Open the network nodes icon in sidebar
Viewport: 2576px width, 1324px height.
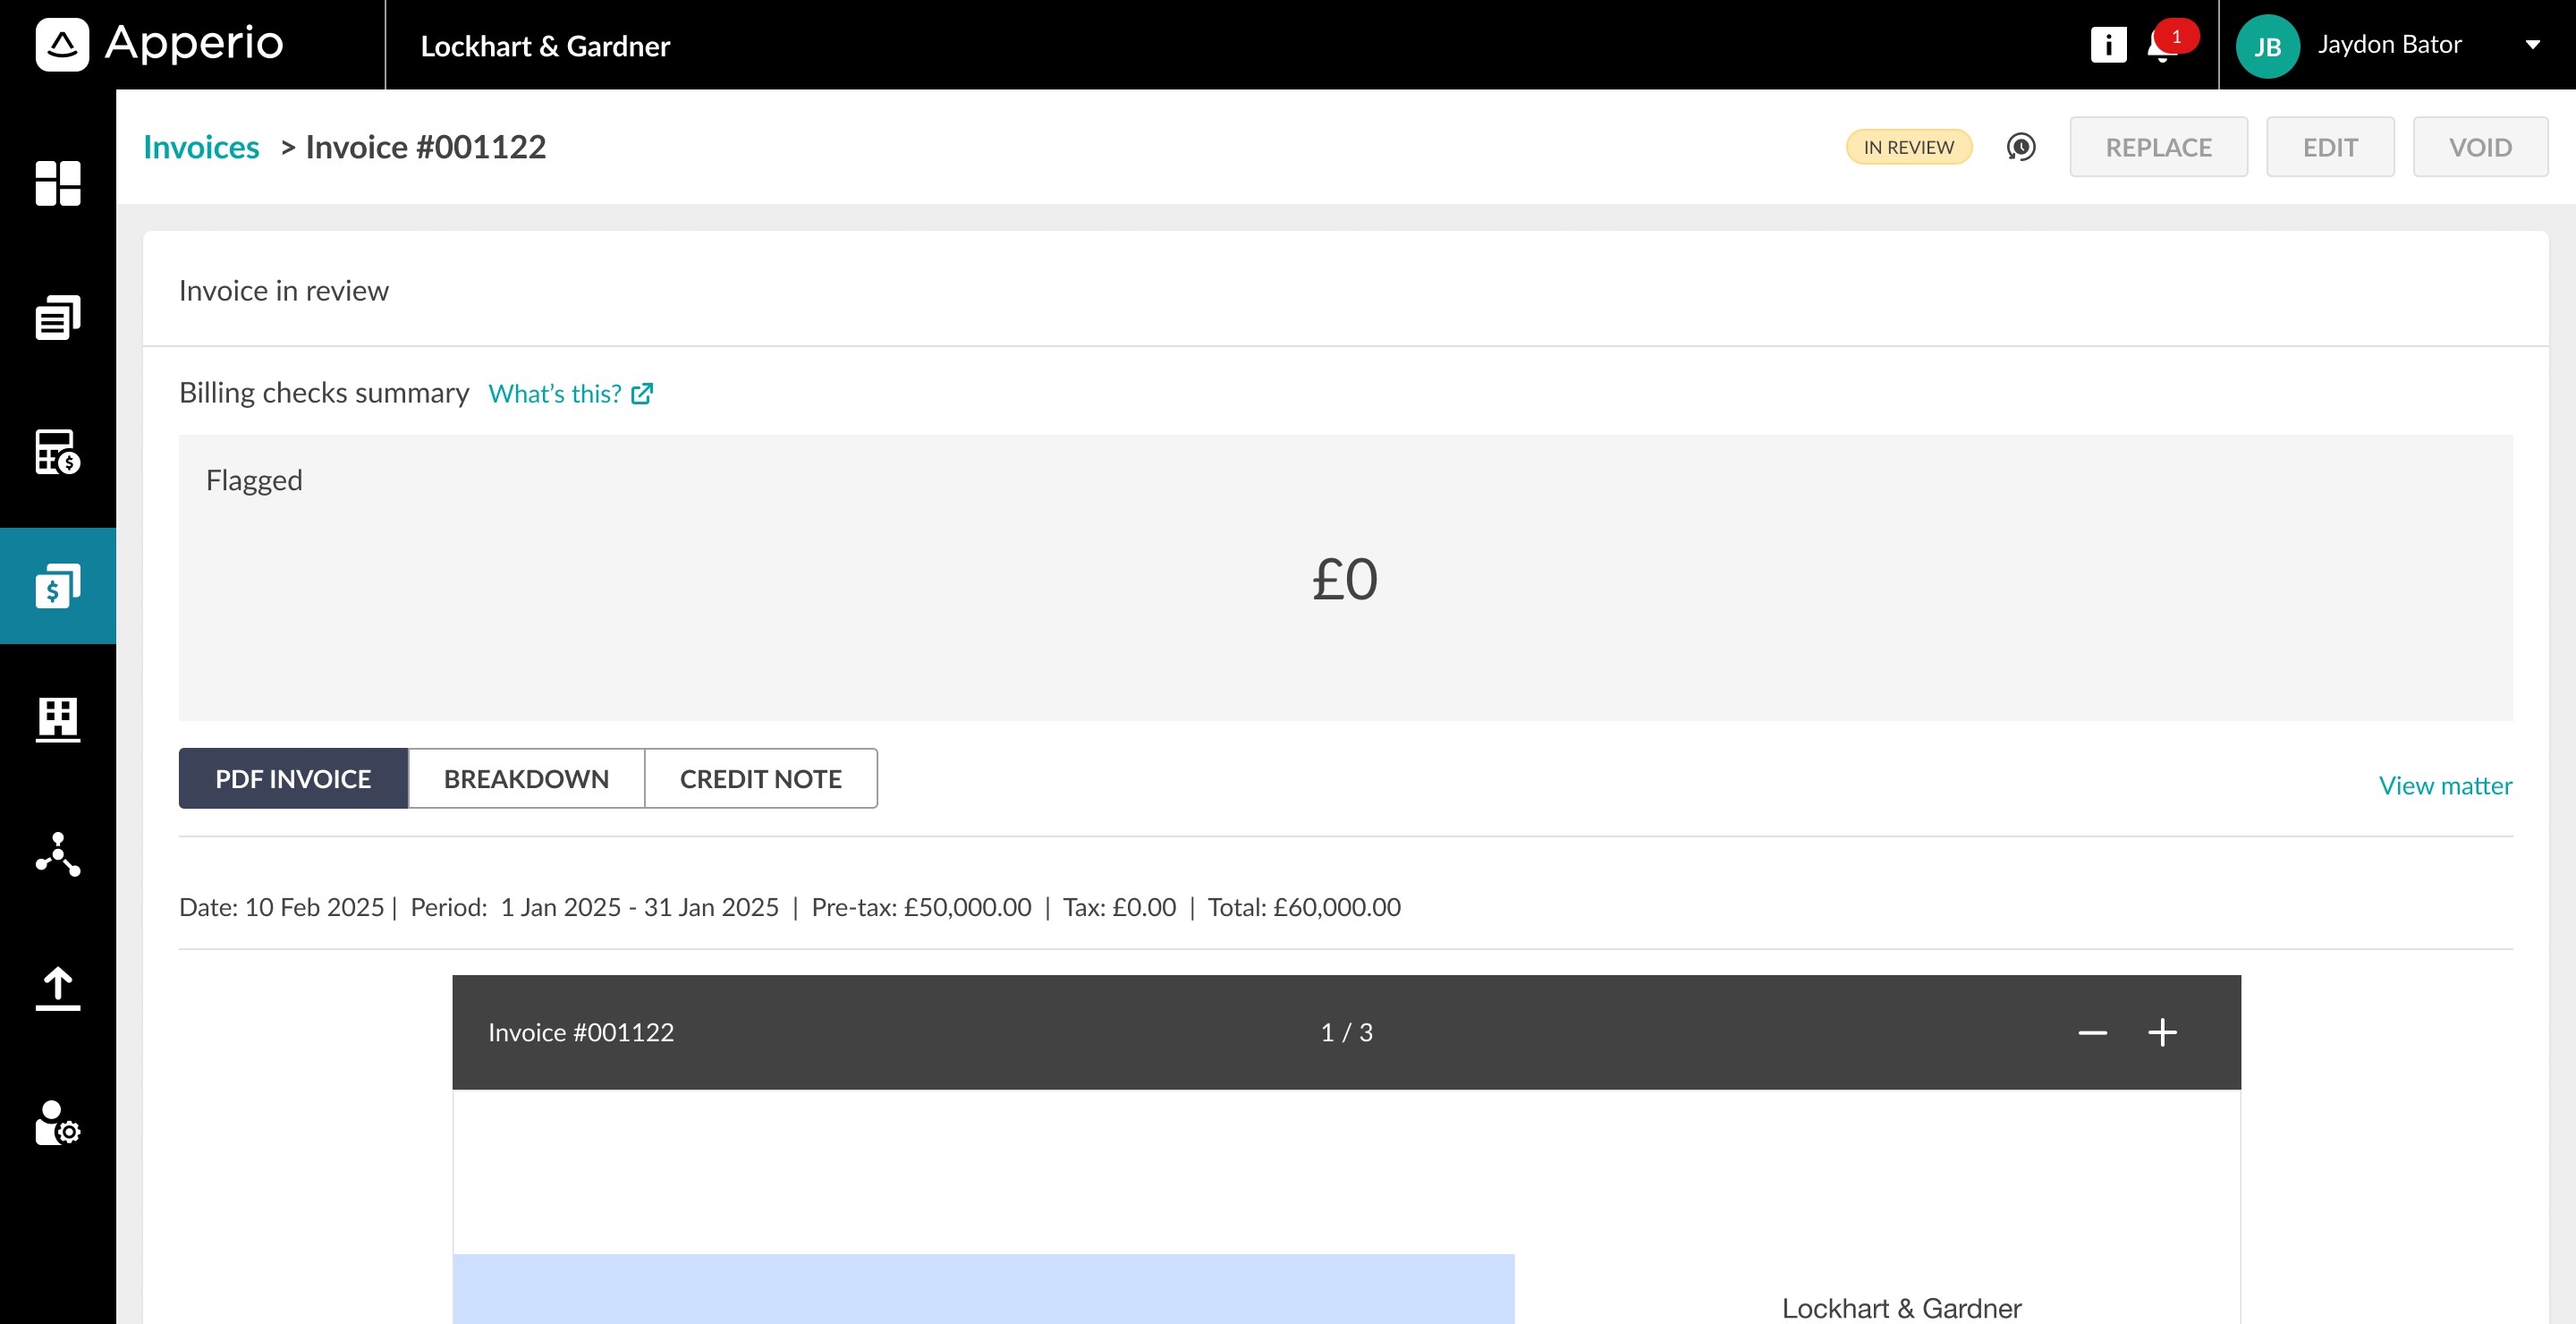58,854
